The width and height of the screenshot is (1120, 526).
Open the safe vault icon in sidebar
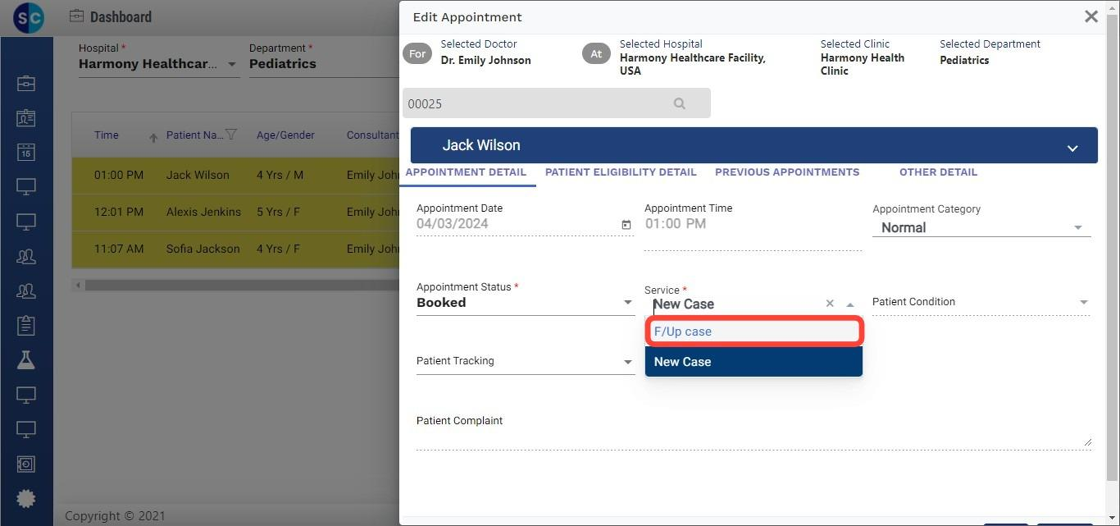pos(26,464)
